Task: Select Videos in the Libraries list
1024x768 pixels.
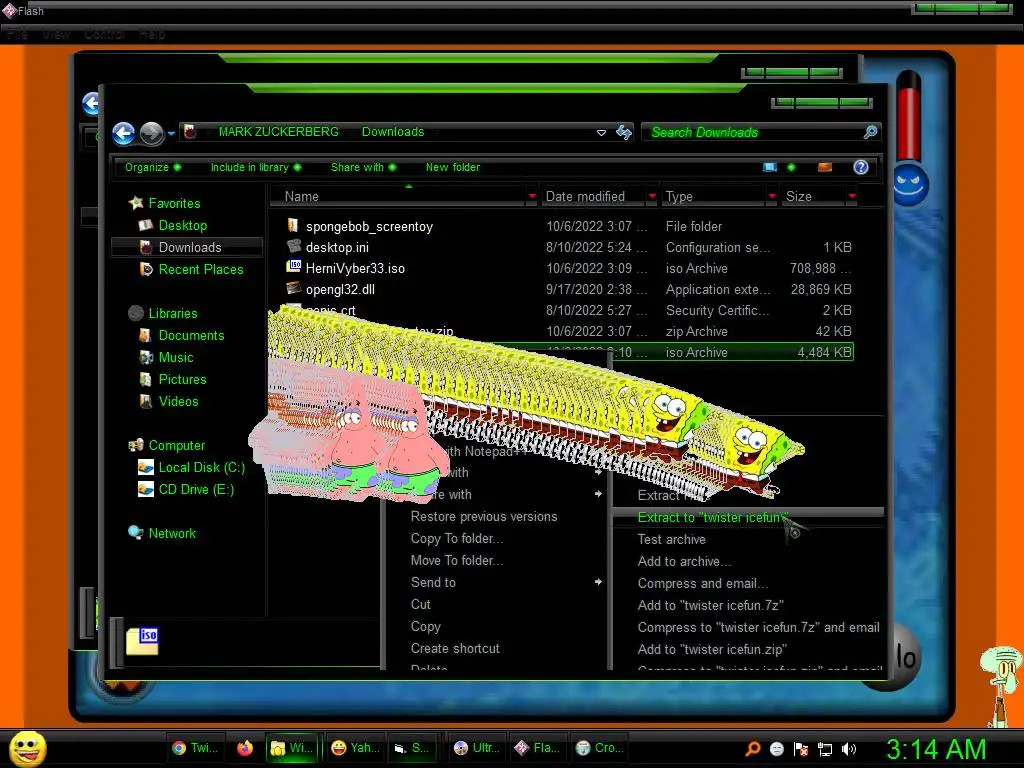Action: click(178, 401)
